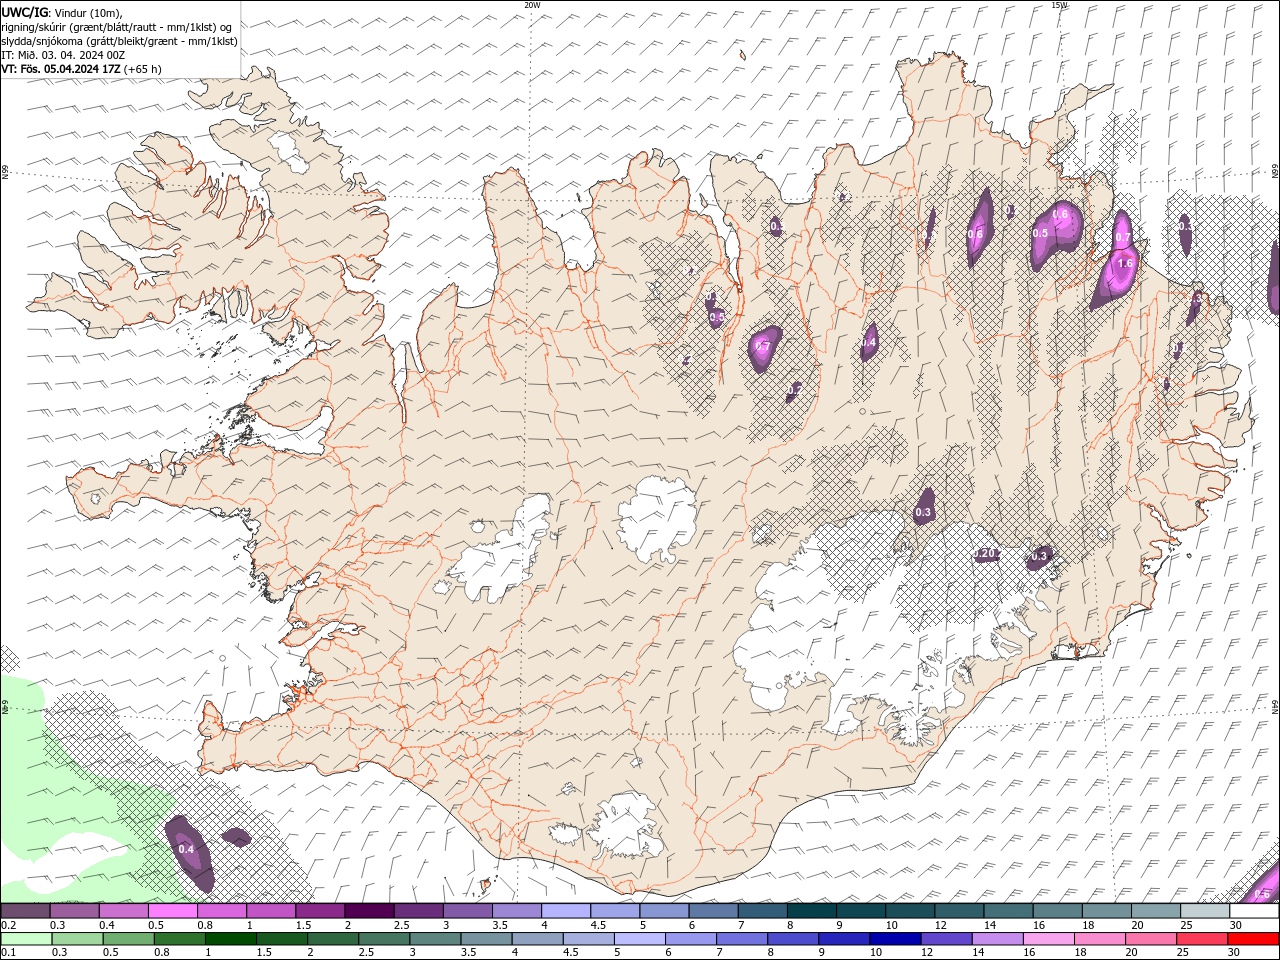Click the first dusty purple snow legend swatch
The width and height of the screenshot is (1280, 960).
coord(26,911)
